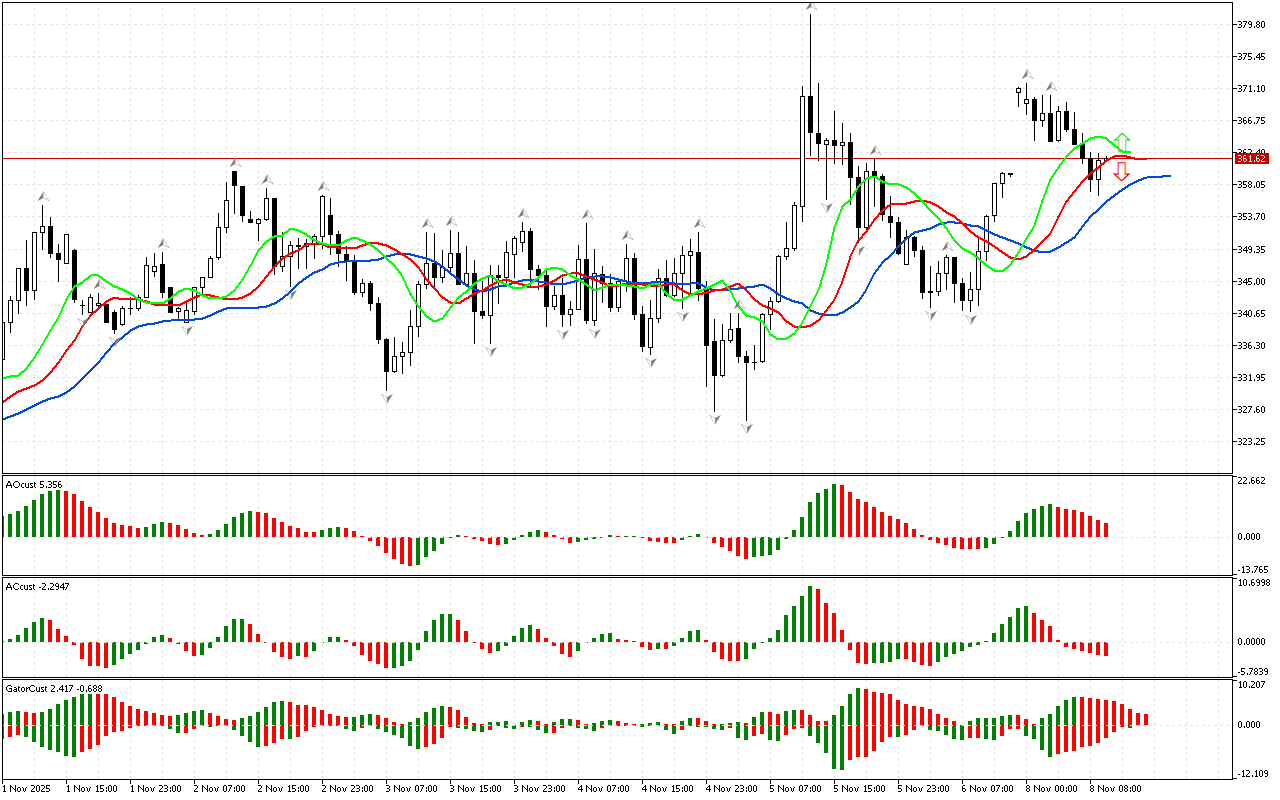Viewport: 1280px width, 800px height.
Task: Click the red down arrow signal marker
Action: tap(1122, 171)
